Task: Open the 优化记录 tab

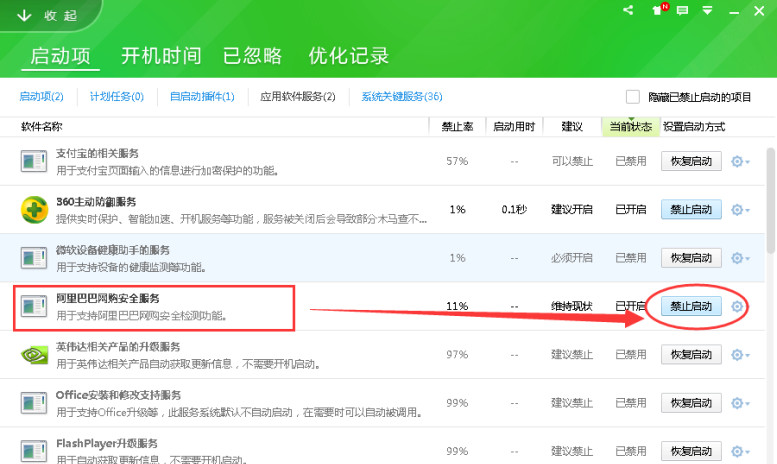Action: tap(348, 56)
